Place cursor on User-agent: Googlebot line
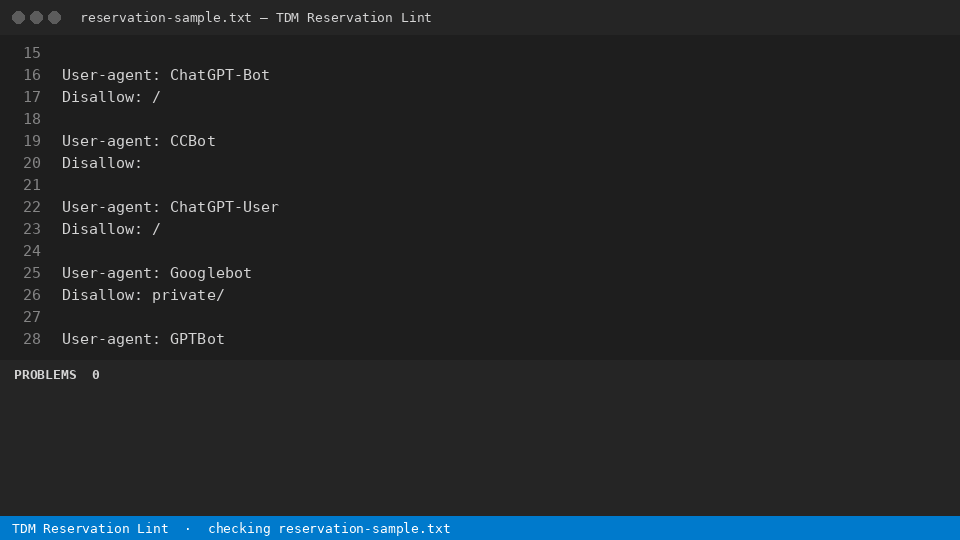The height and width of the screenshot is (540, 960). [157, 273]
